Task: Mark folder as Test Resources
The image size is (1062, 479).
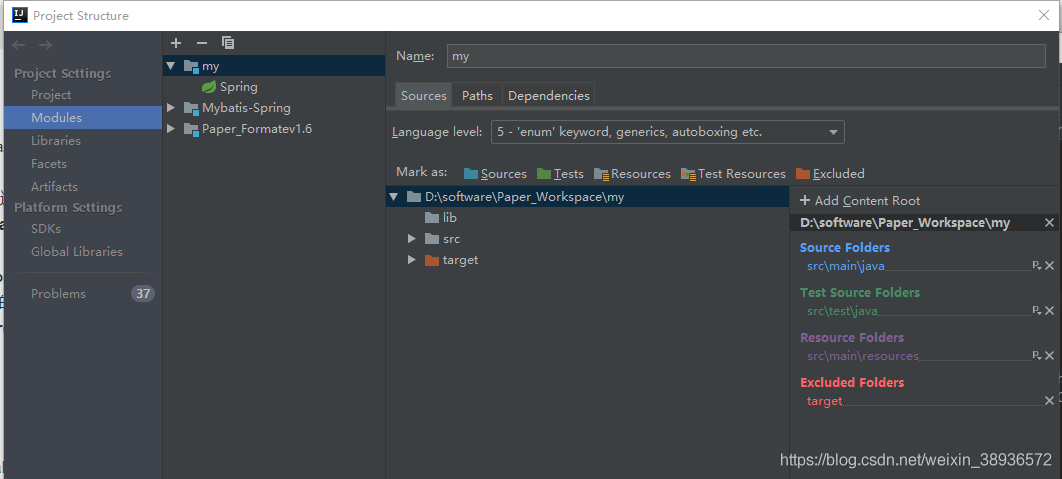Action: (734, 173)
